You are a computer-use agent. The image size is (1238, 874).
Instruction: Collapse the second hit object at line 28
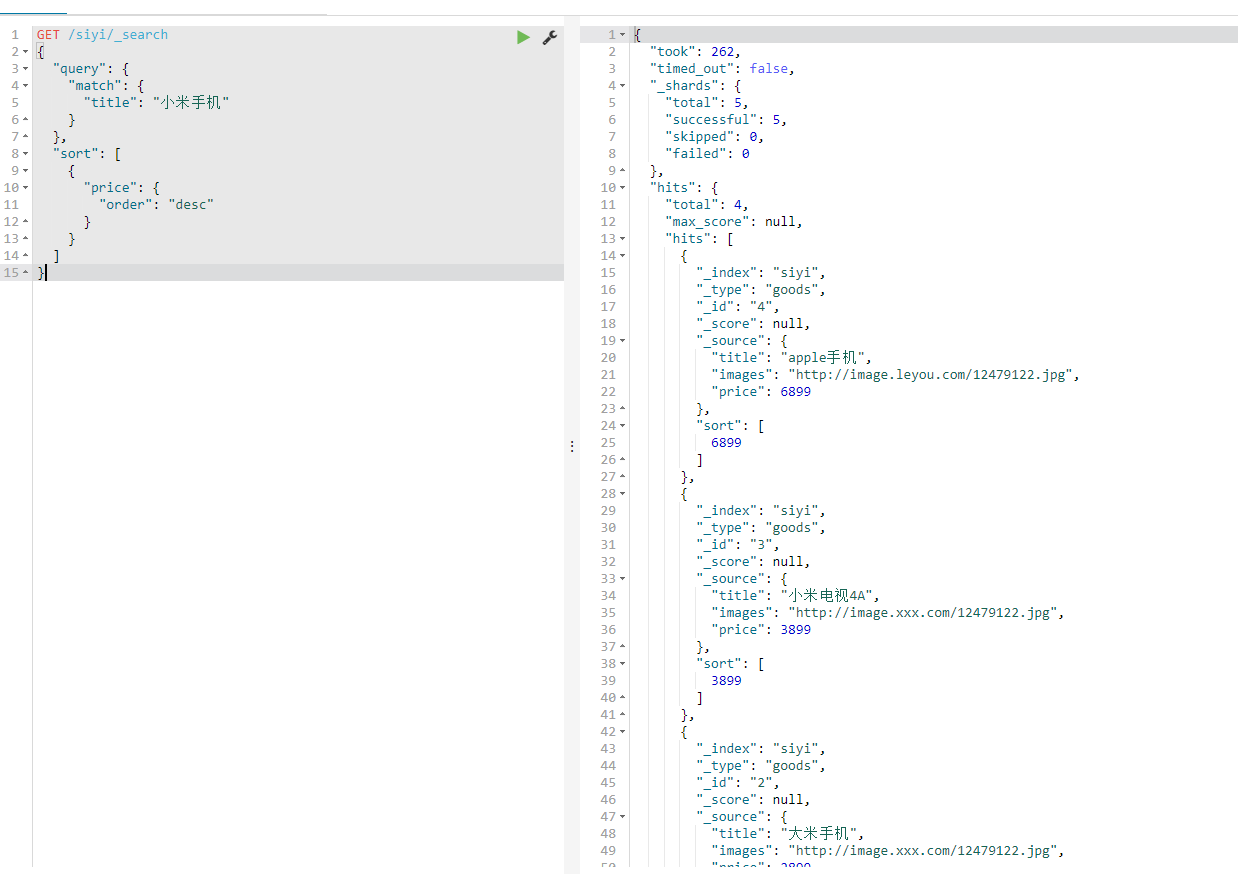tap(623, 493)
